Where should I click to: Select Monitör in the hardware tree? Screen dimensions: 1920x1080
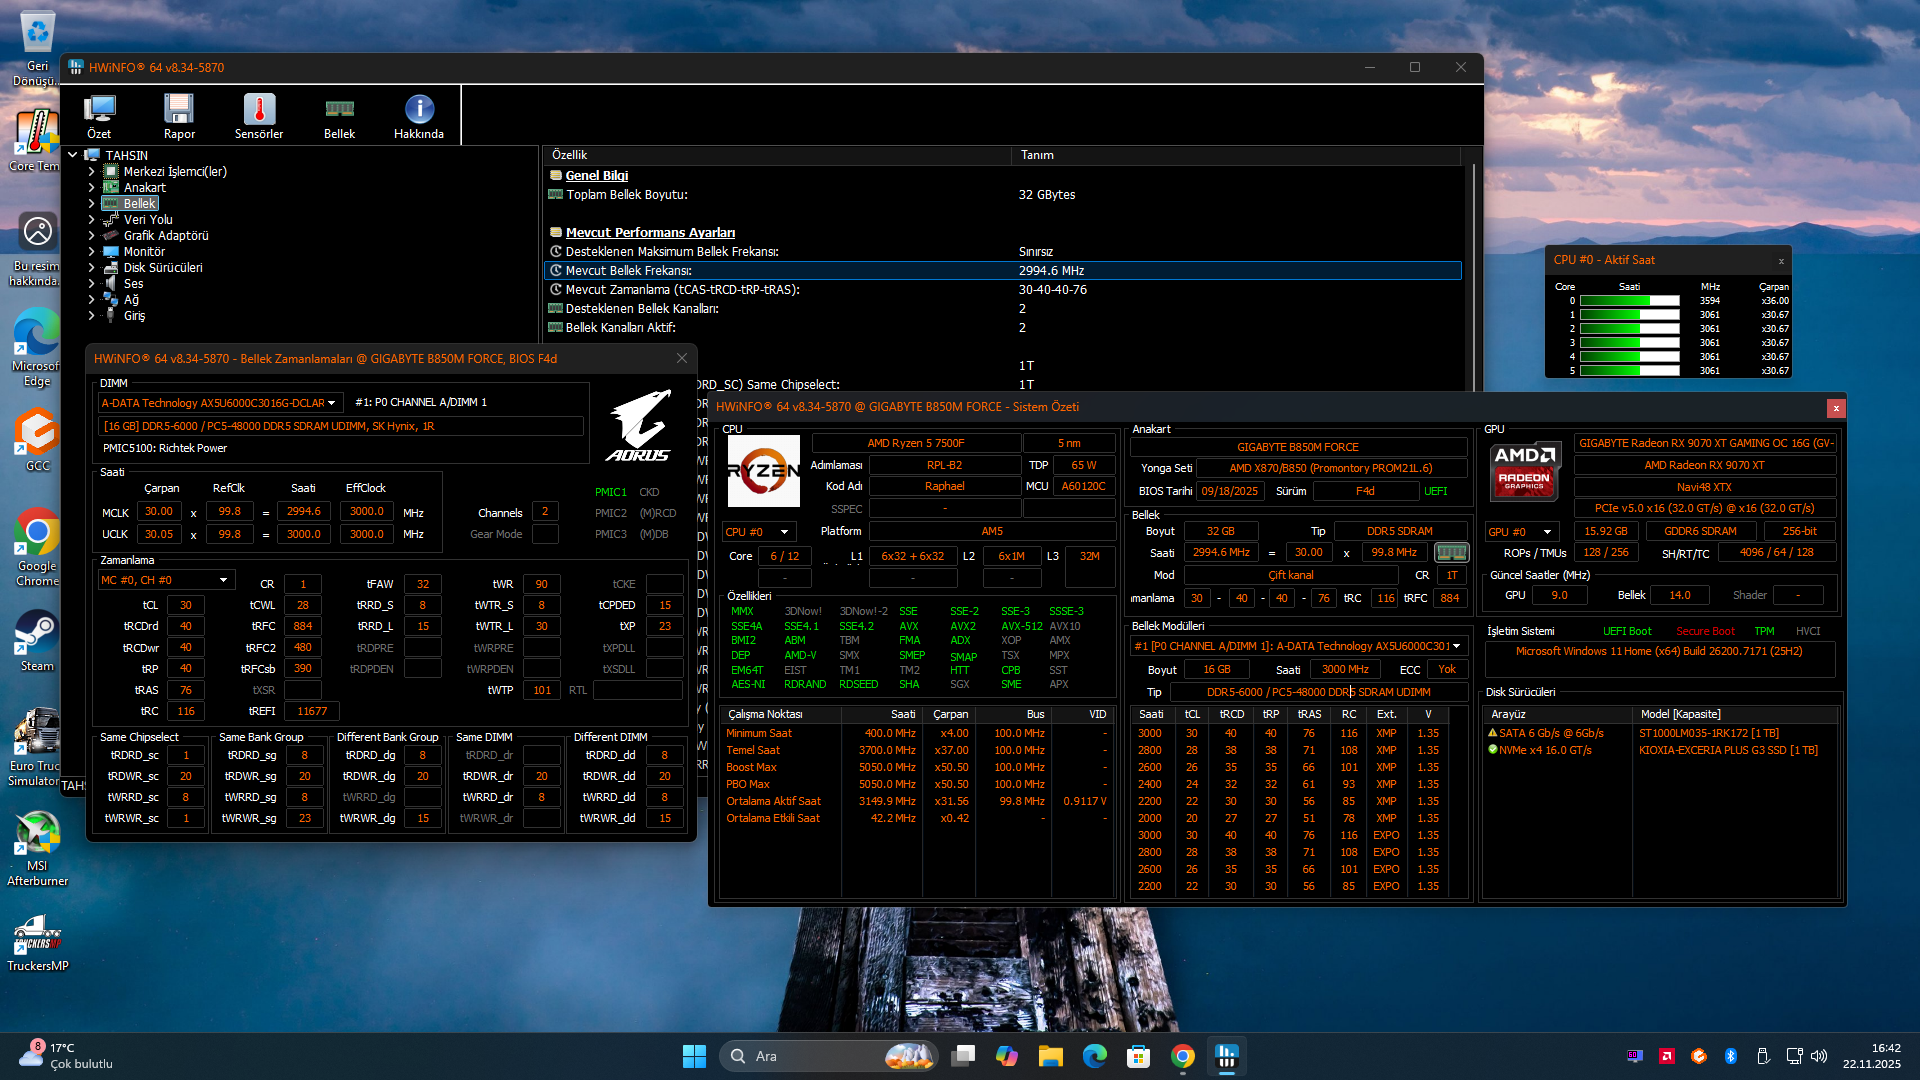coord(144,252)
